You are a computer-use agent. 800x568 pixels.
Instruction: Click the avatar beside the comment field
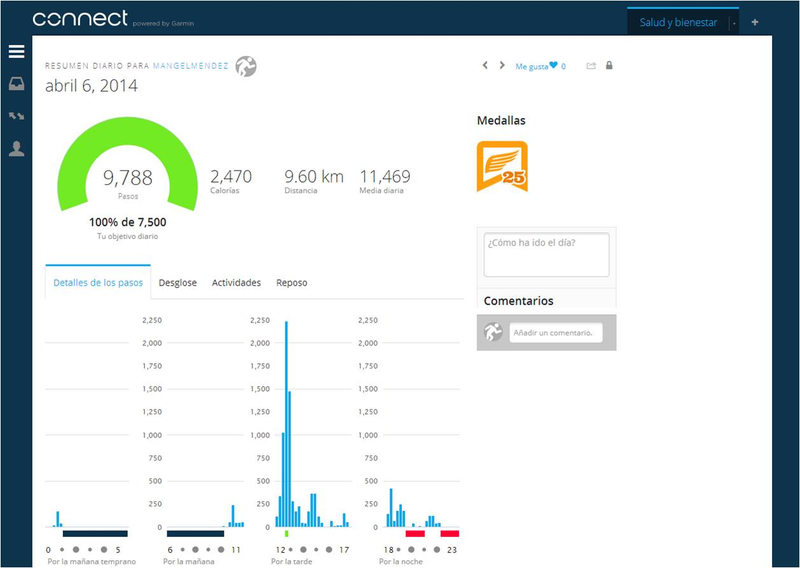point(493,332)
